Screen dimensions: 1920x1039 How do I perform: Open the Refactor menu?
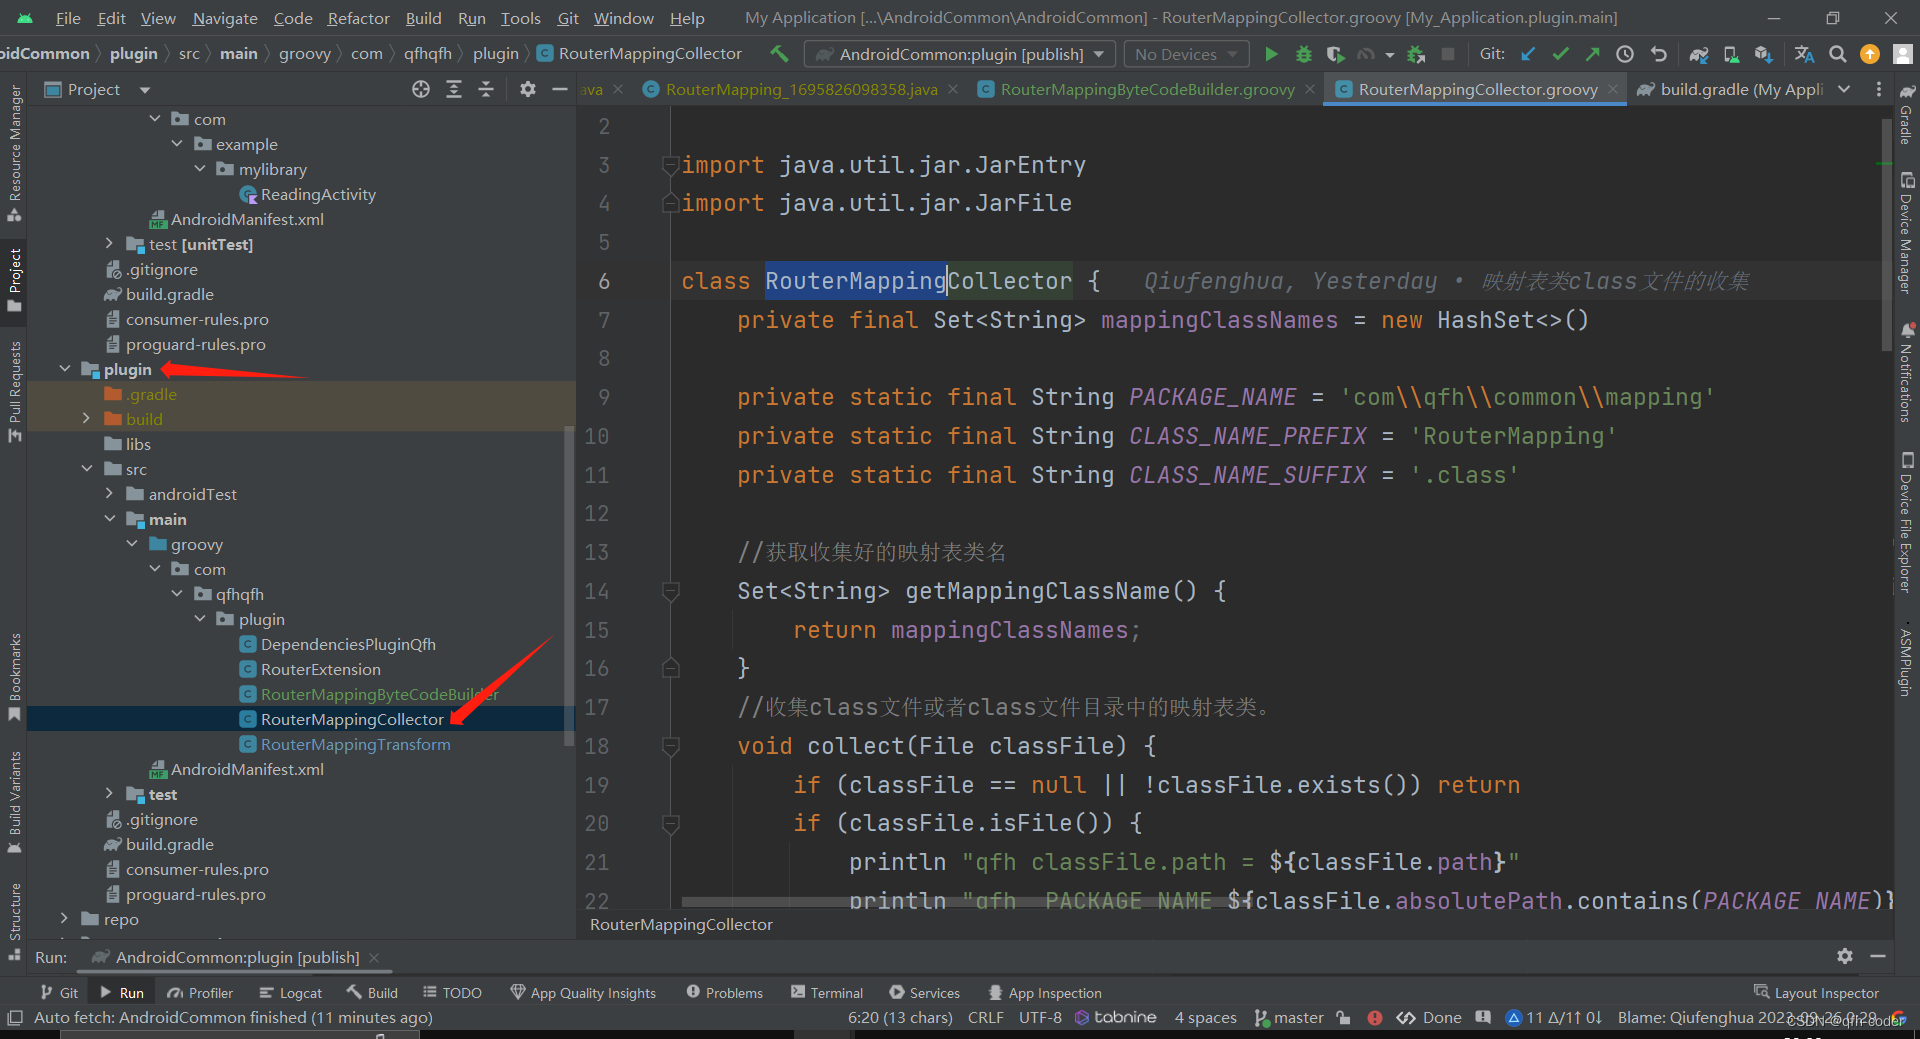coord(358,18)
